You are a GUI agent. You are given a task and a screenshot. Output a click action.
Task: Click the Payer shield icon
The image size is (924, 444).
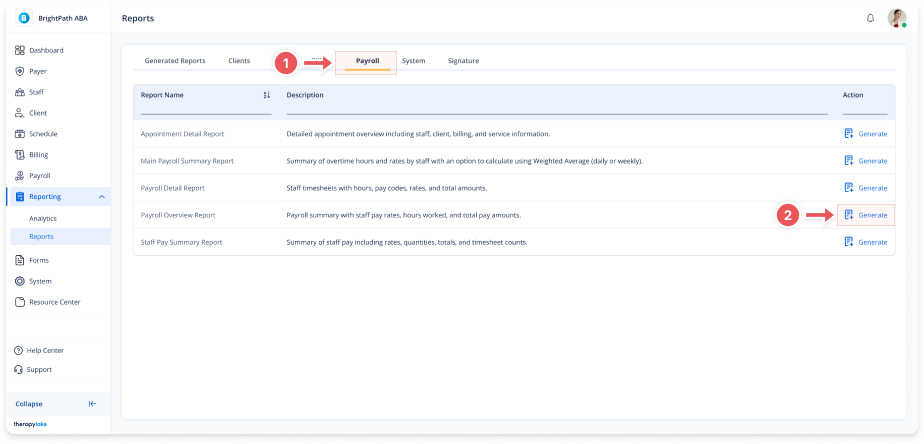click(x=19, y=71)
